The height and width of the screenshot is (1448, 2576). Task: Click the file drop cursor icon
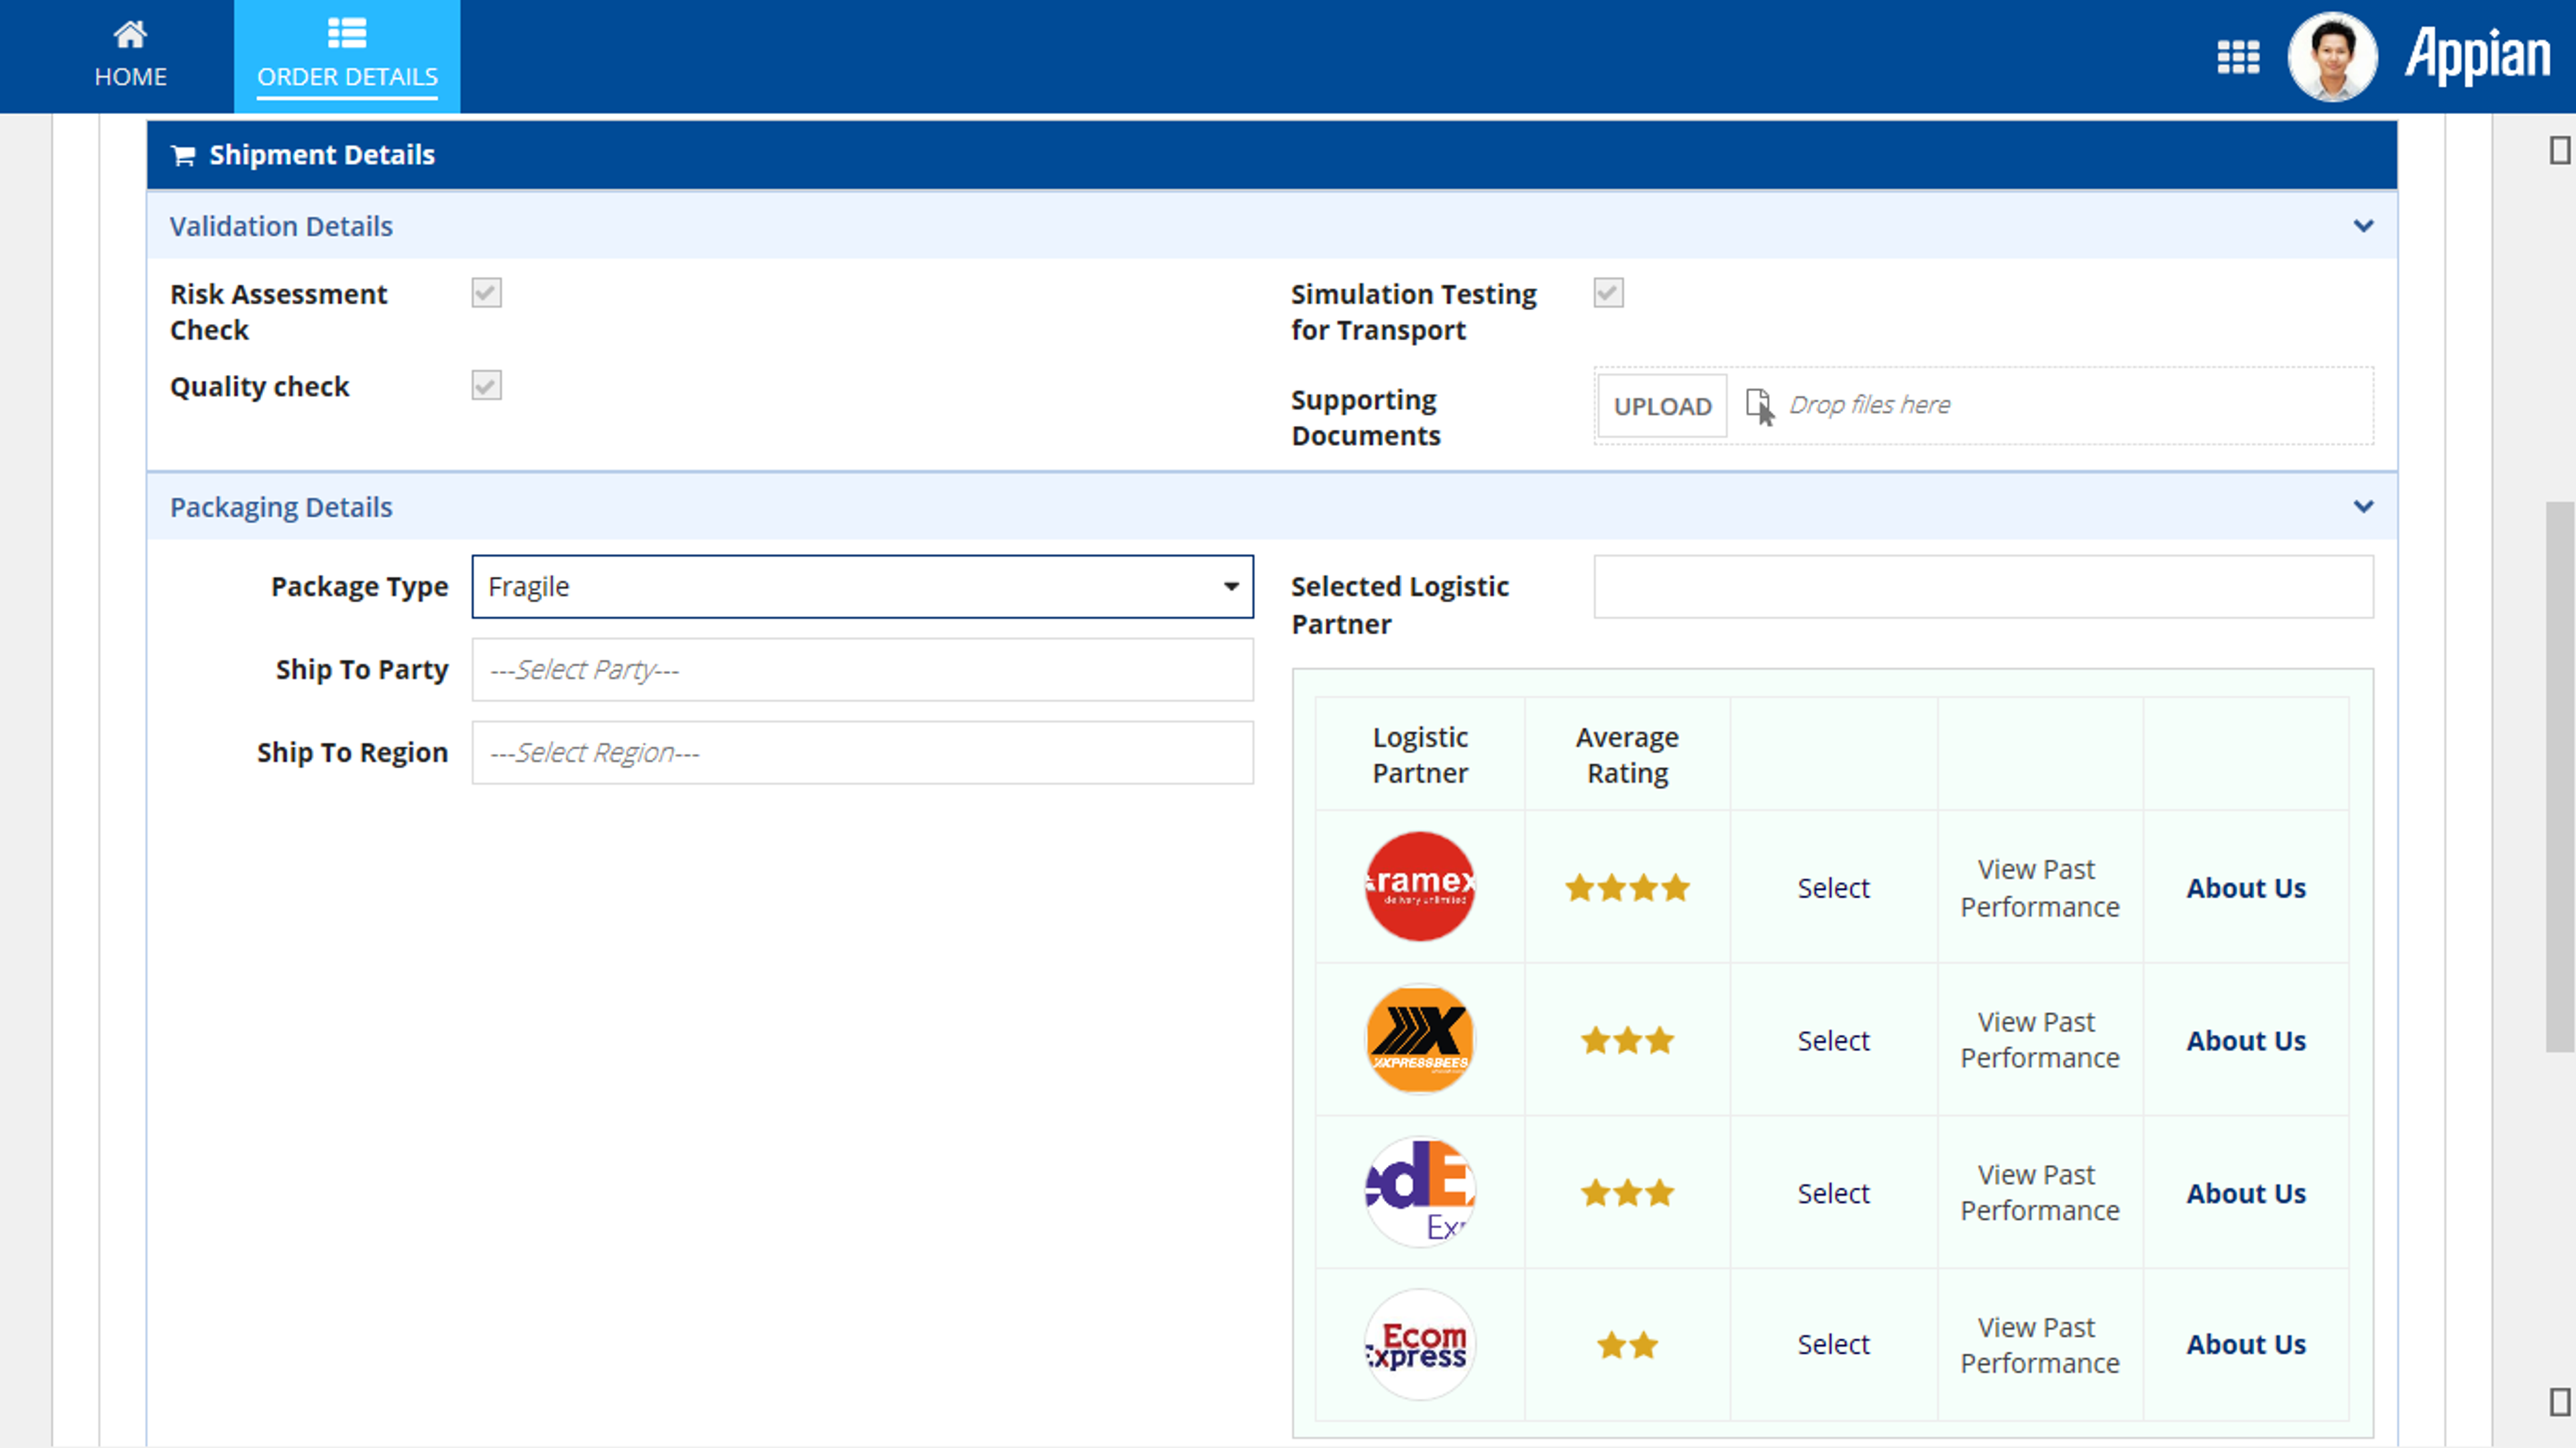point(1760,406)
